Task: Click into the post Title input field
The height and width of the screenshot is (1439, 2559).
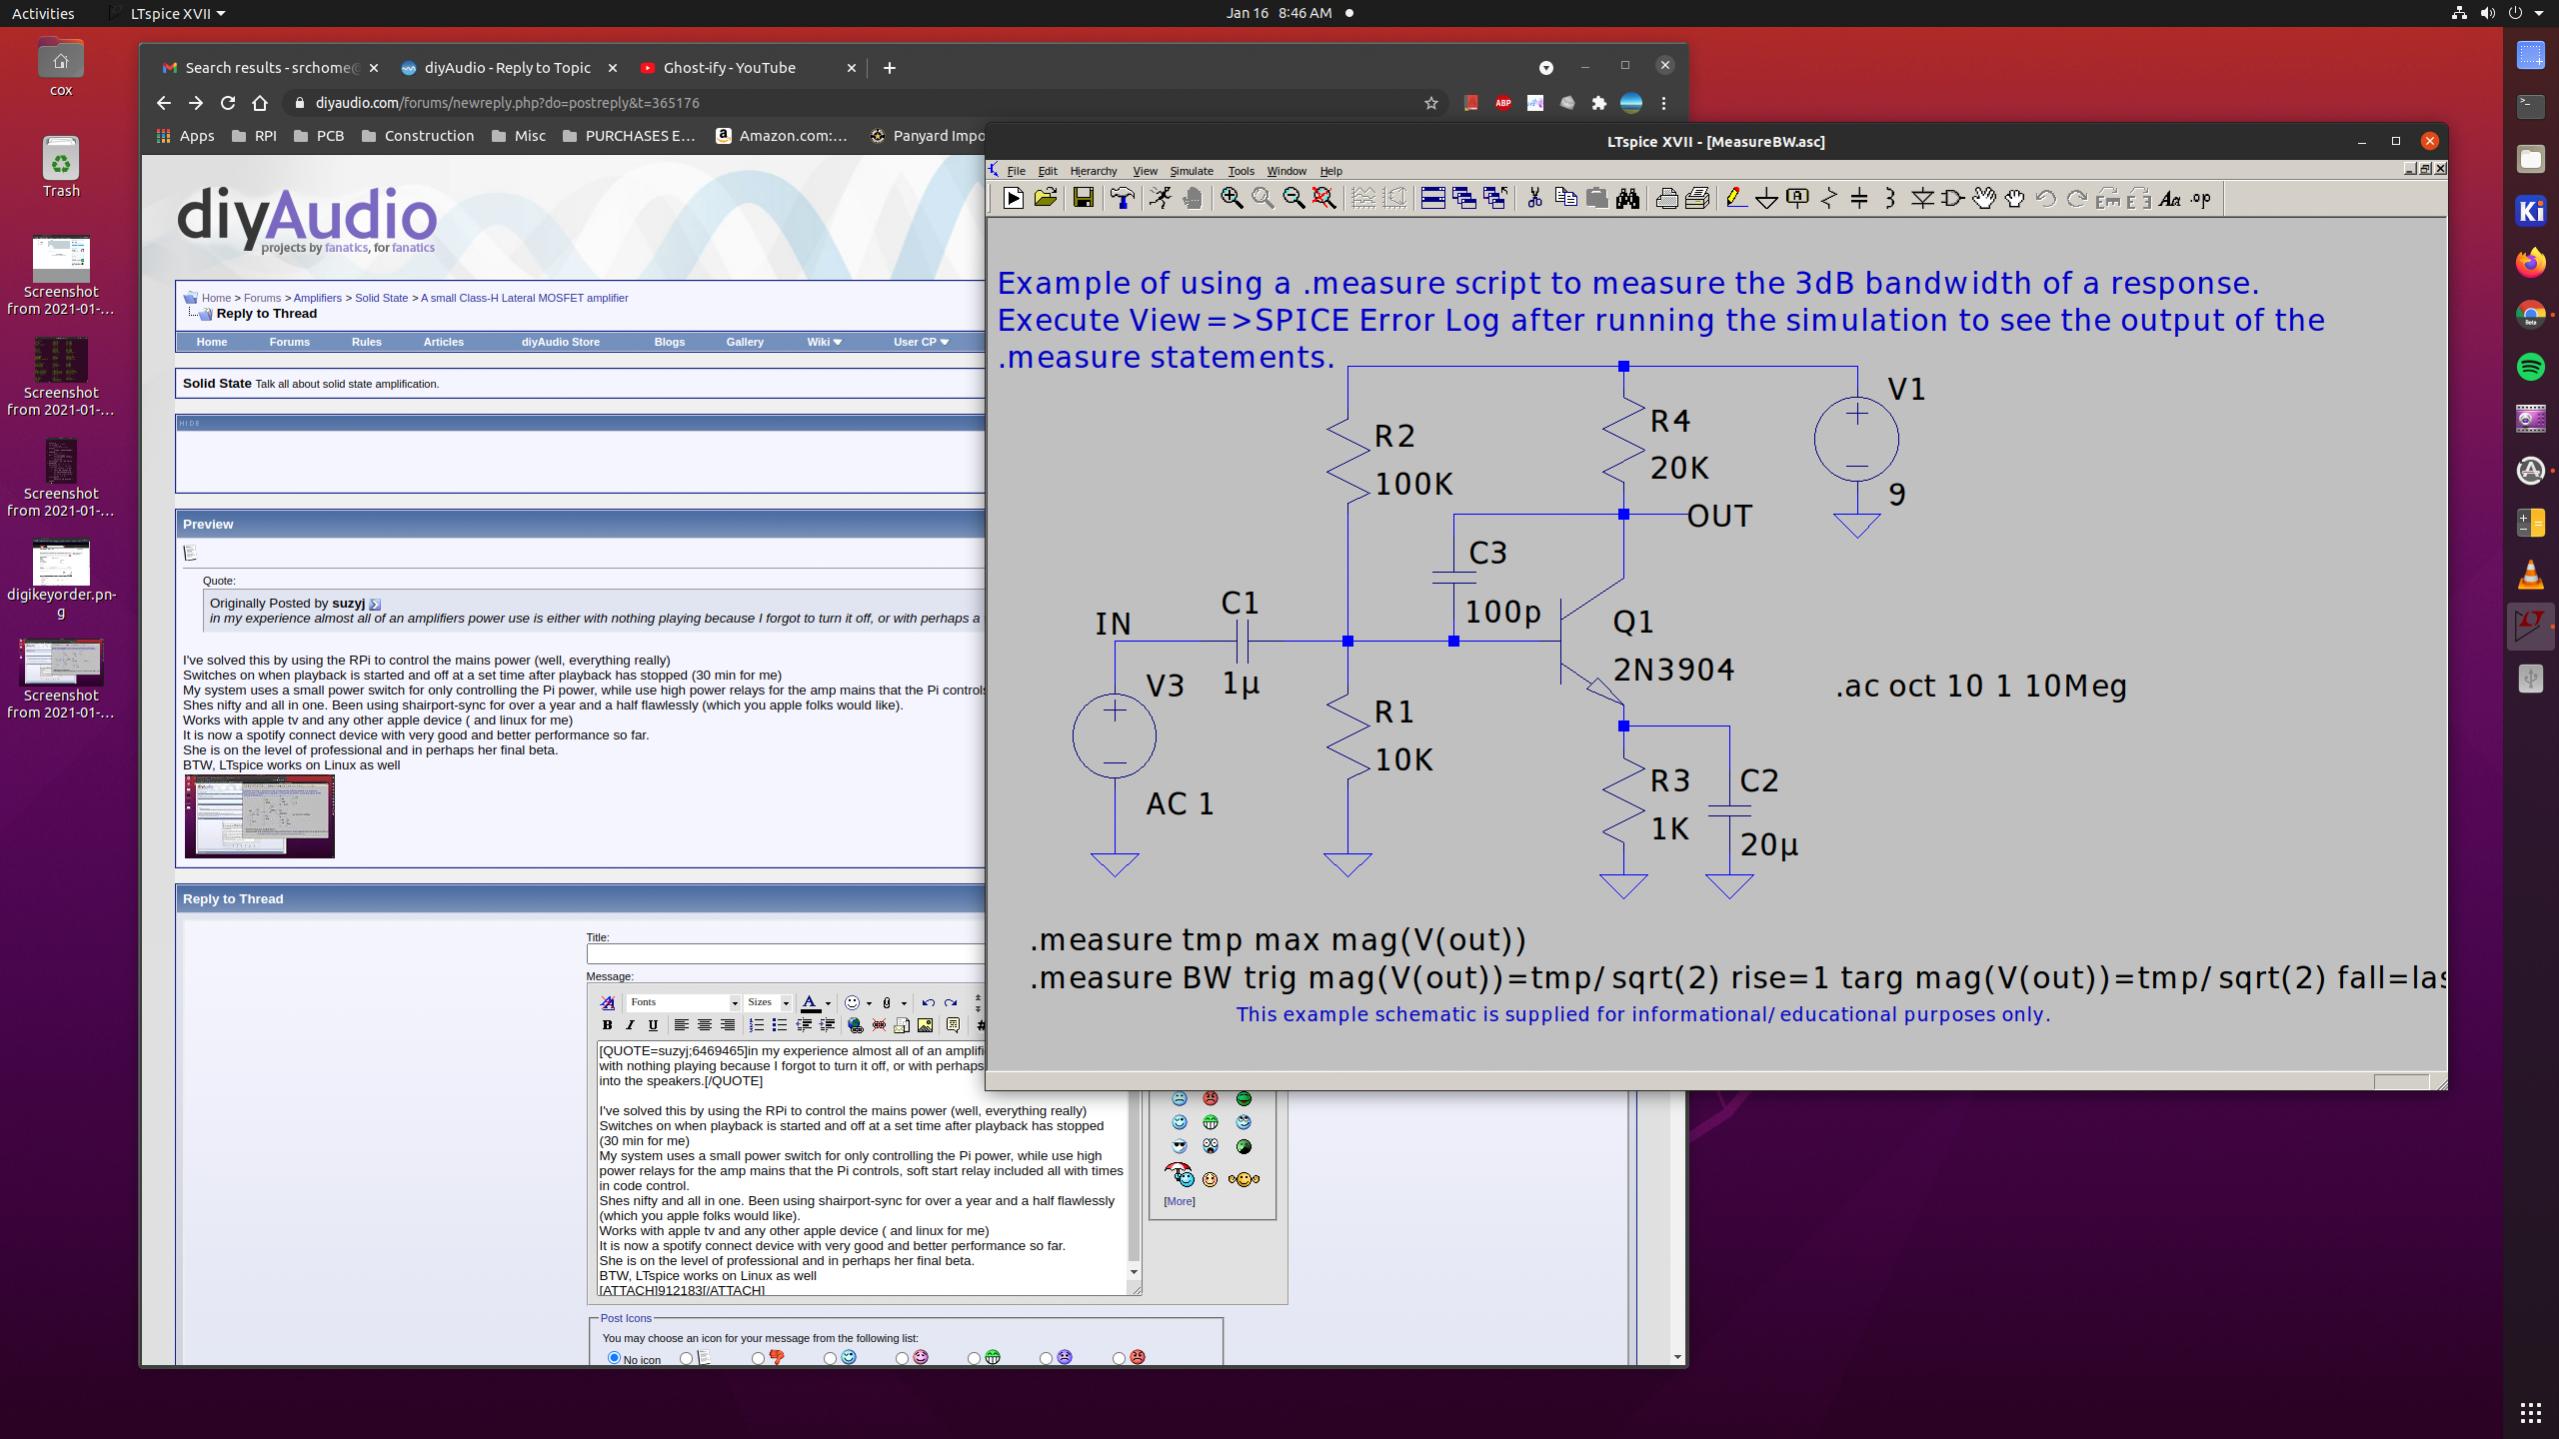Action: pyautogui.click(x=786, y=954)
